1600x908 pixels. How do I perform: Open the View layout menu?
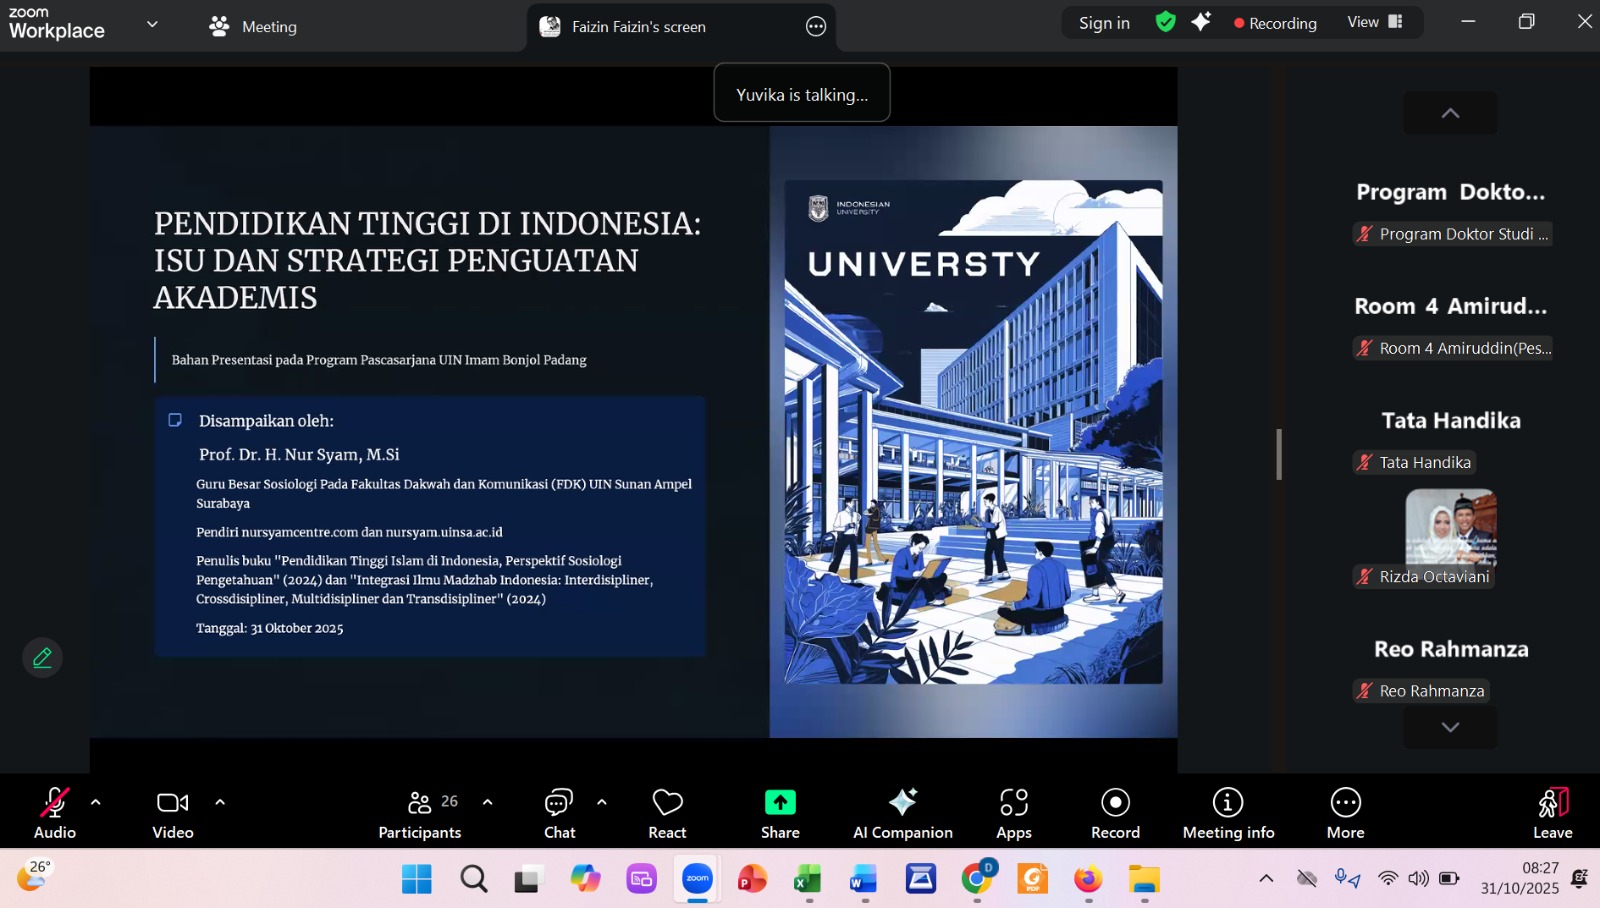click(x=1375, y=22)
